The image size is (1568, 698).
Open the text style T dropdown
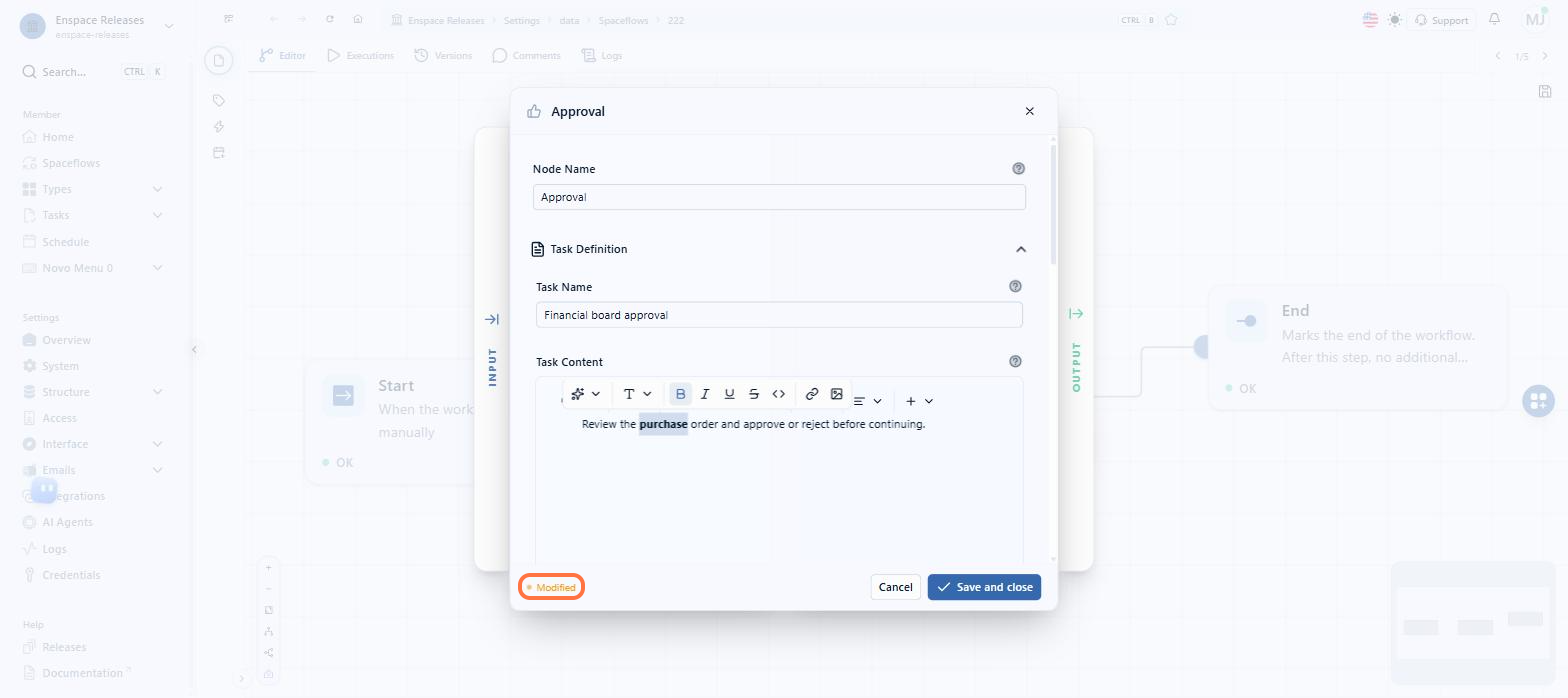[637, 394]
